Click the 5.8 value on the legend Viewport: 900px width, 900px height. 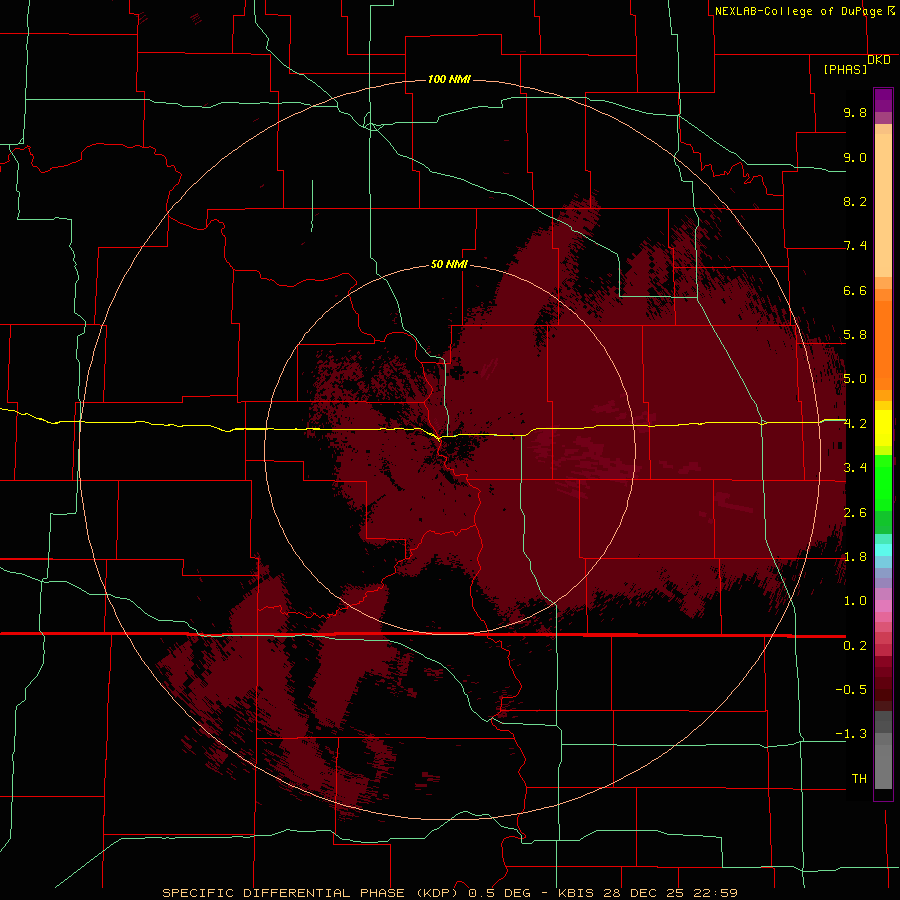coord(855,335)
